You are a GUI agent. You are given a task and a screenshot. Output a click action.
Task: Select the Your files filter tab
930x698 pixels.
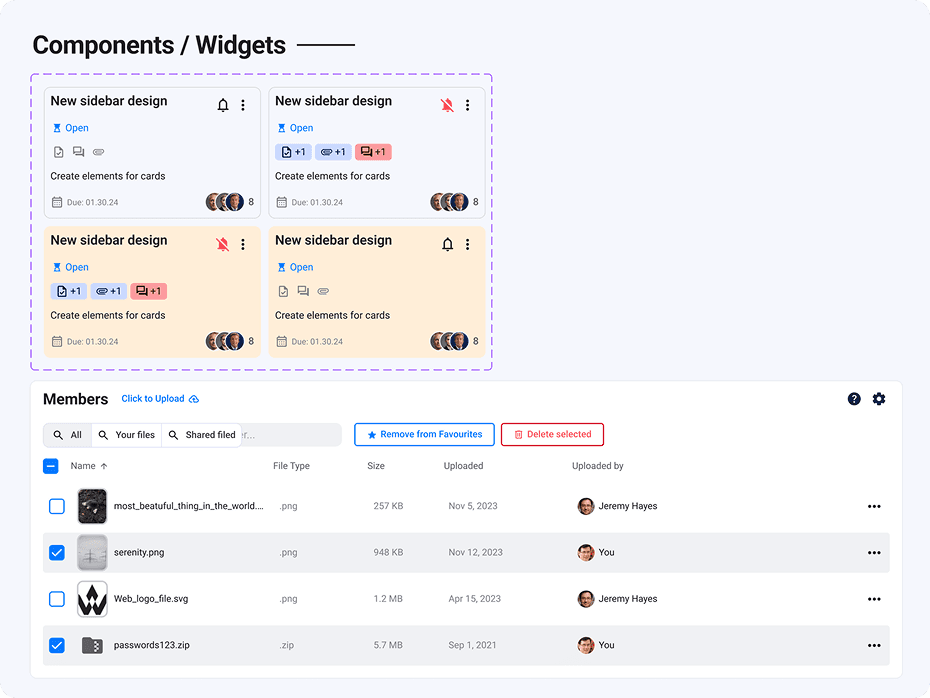(127, 435)
